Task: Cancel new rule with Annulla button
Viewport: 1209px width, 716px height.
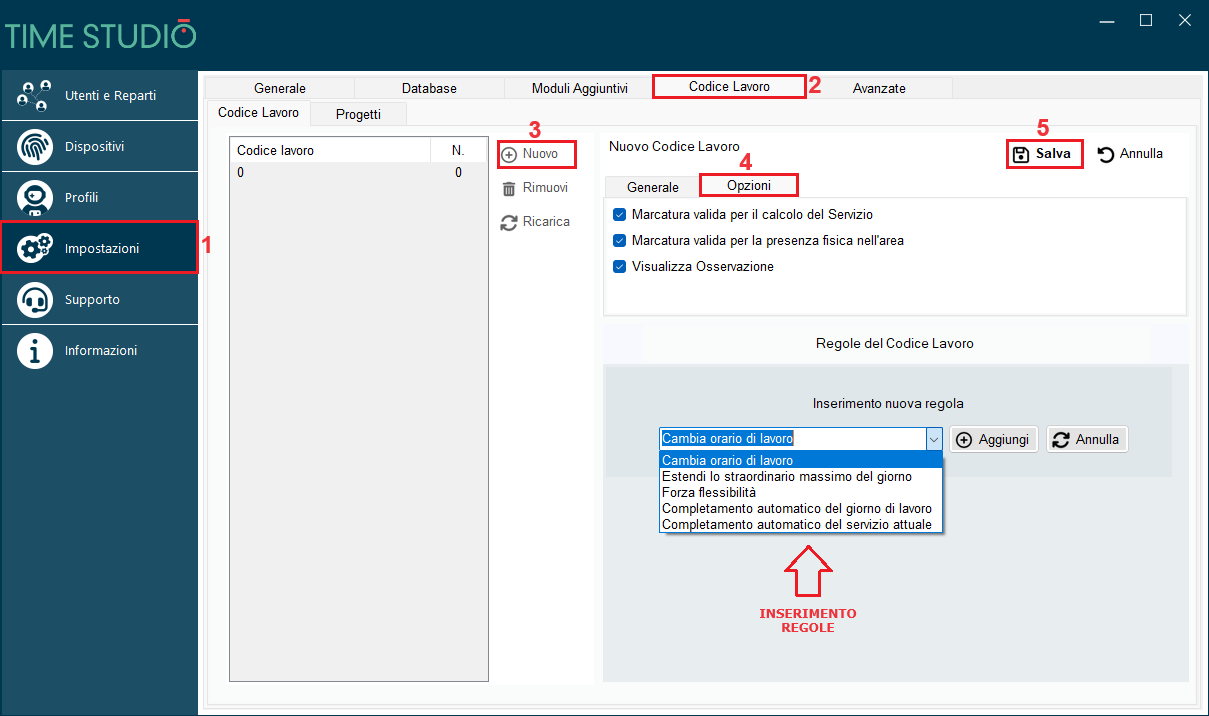Action: (x=1087, y=440)
